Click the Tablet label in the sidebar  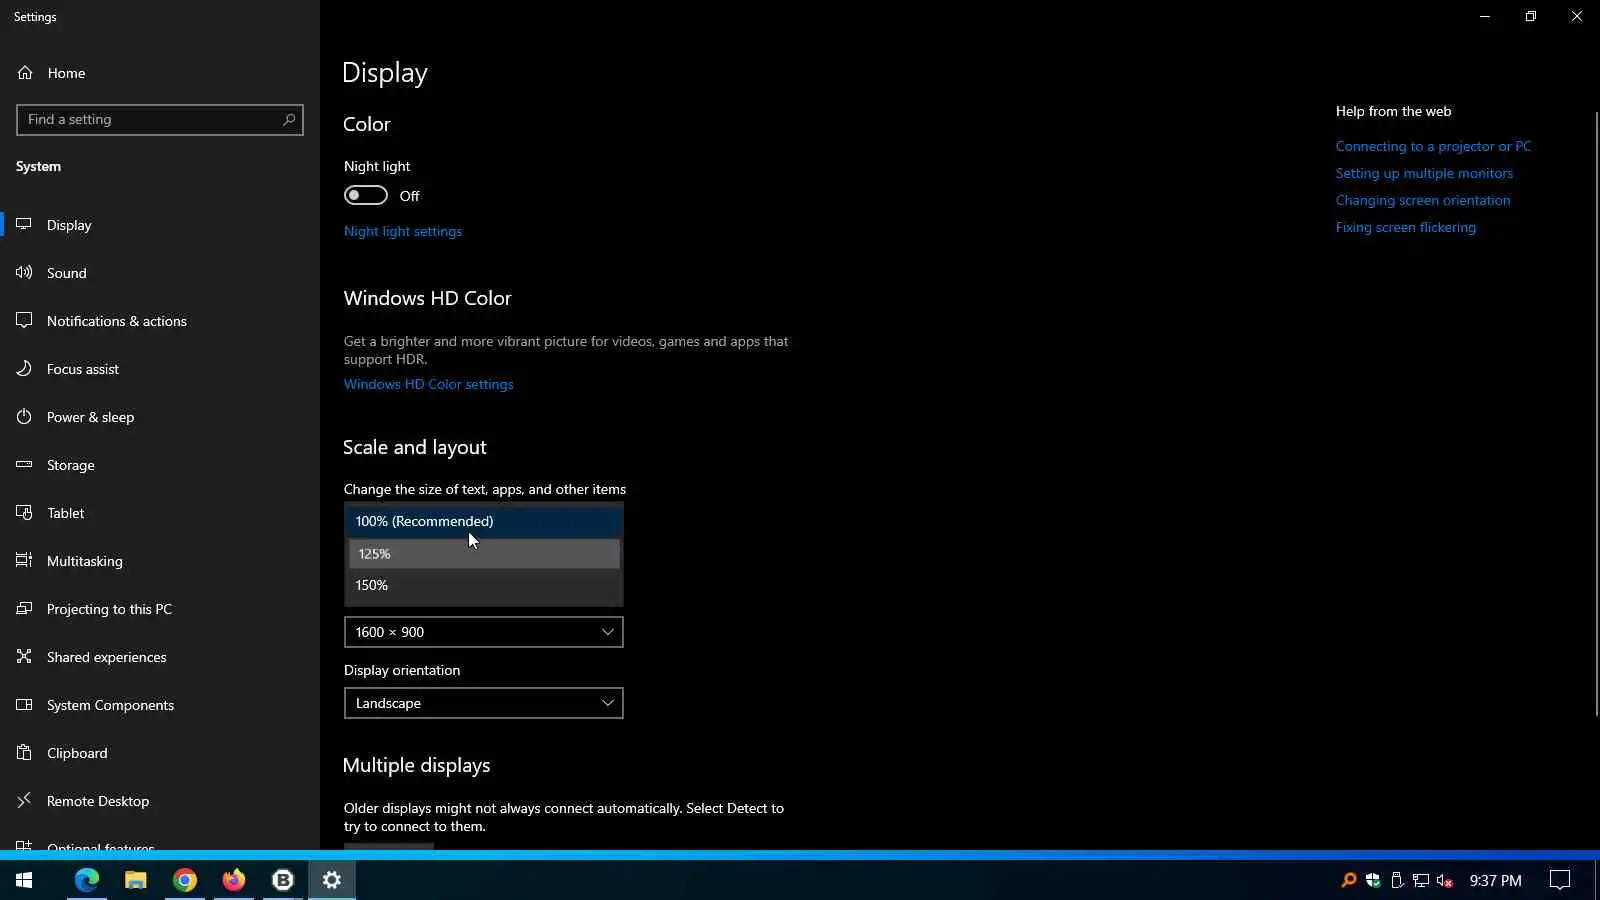[x=66, y=513]
